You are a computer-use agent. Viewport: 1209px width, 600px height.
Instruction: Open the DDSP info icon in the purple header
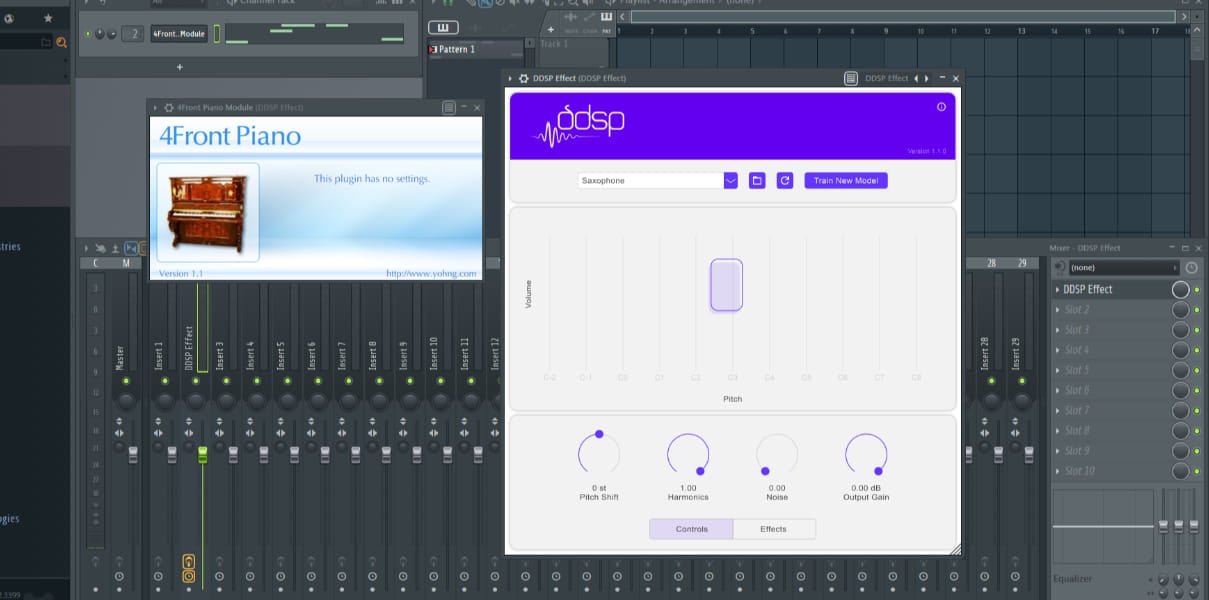click(941, 107)
